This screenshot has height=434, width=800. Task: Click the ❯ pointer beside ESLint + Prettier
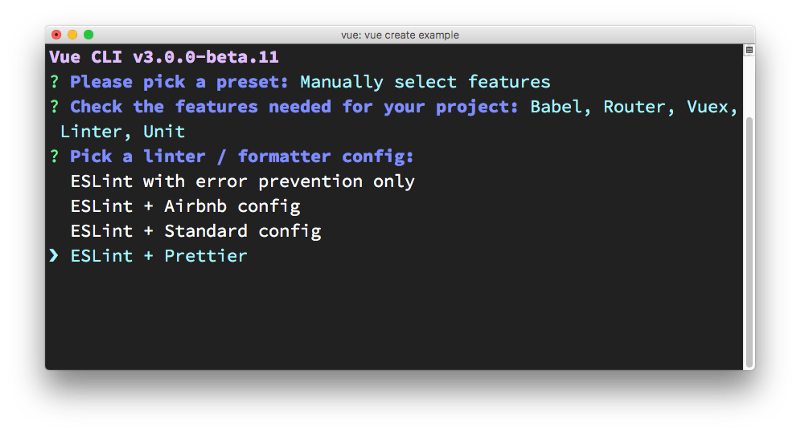point(54,257)
